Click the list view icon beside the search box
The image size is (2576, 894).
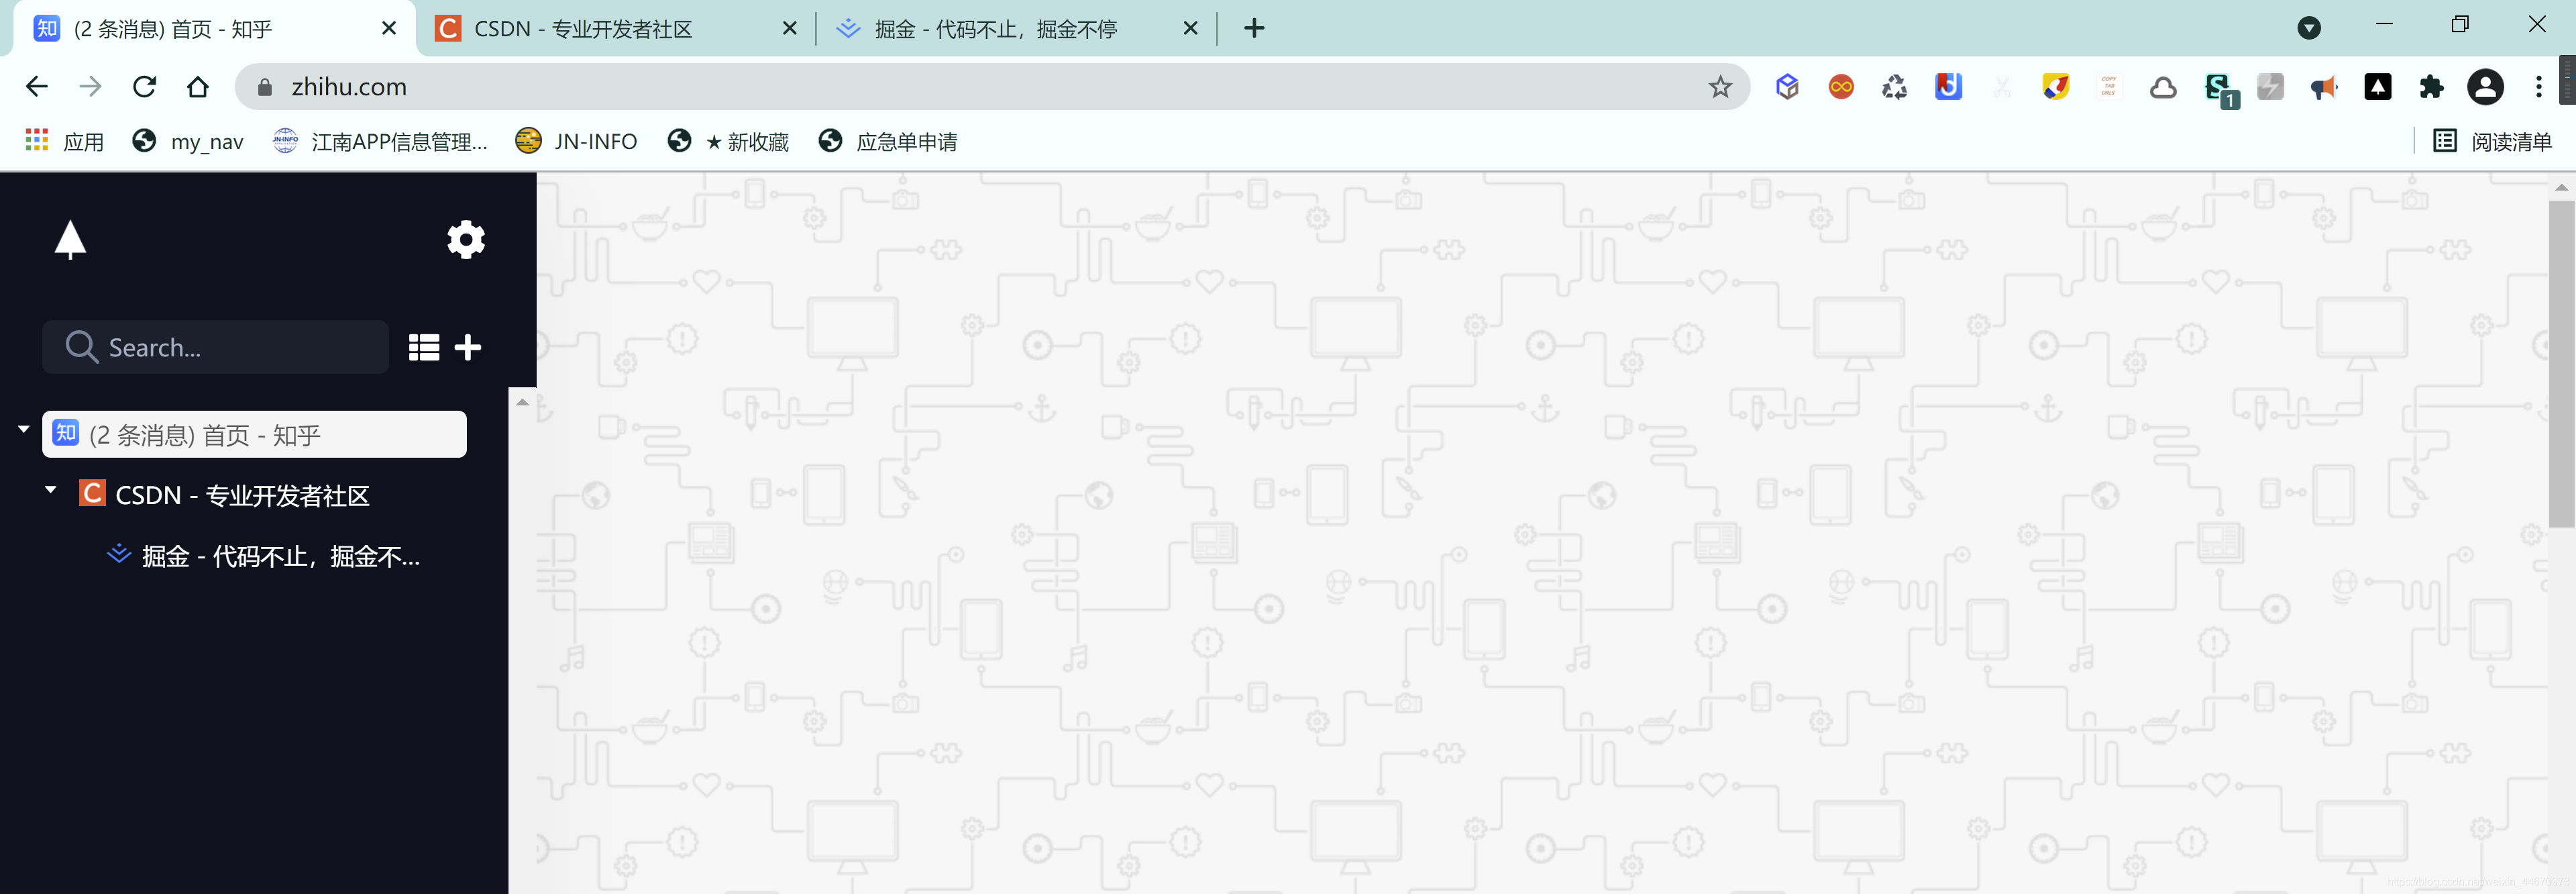click(424, 347)
